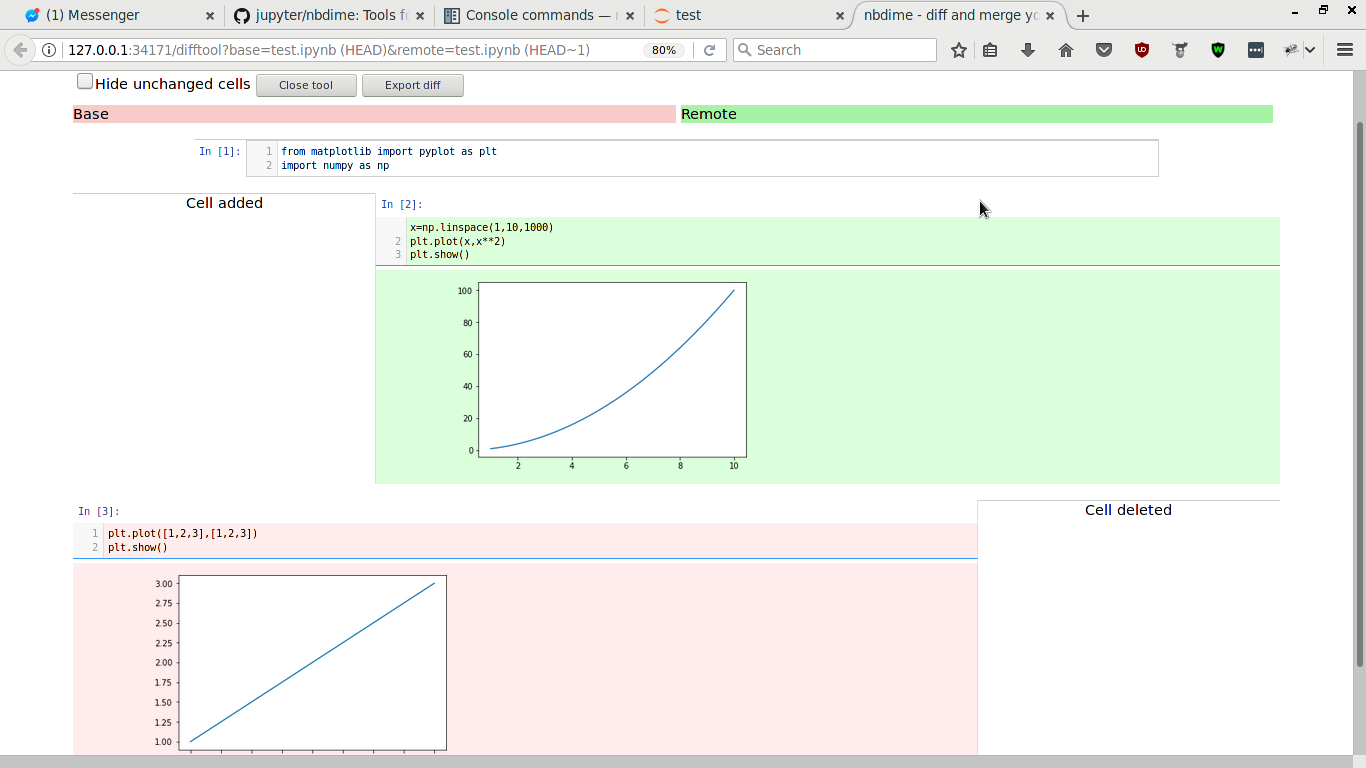The width and height of the screenshot is (1366, 768).
Task: Reload the nbdime diff page
Action: pyautogui.click(x=710, y=49)
